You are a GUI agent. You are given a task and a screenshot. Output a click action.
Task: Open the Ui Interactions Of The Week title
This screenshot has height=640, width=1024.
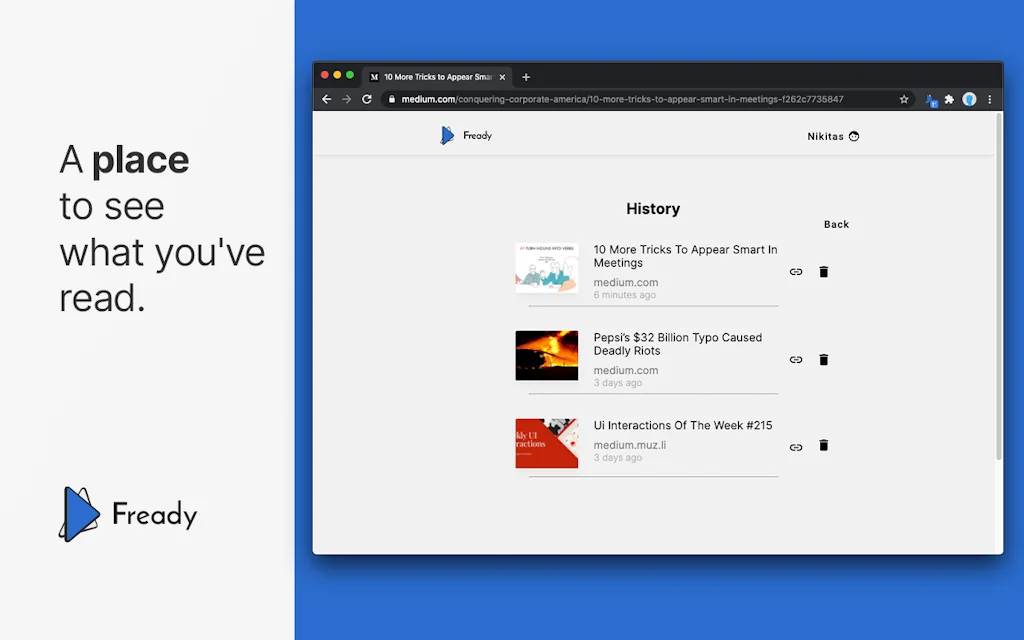(x=683, y=426)
